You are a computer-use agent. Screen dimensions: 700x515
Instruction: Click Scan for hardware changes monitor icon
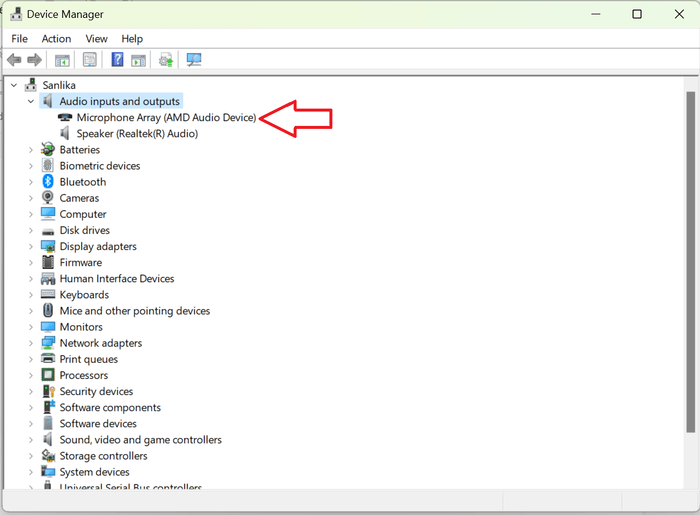194,59
